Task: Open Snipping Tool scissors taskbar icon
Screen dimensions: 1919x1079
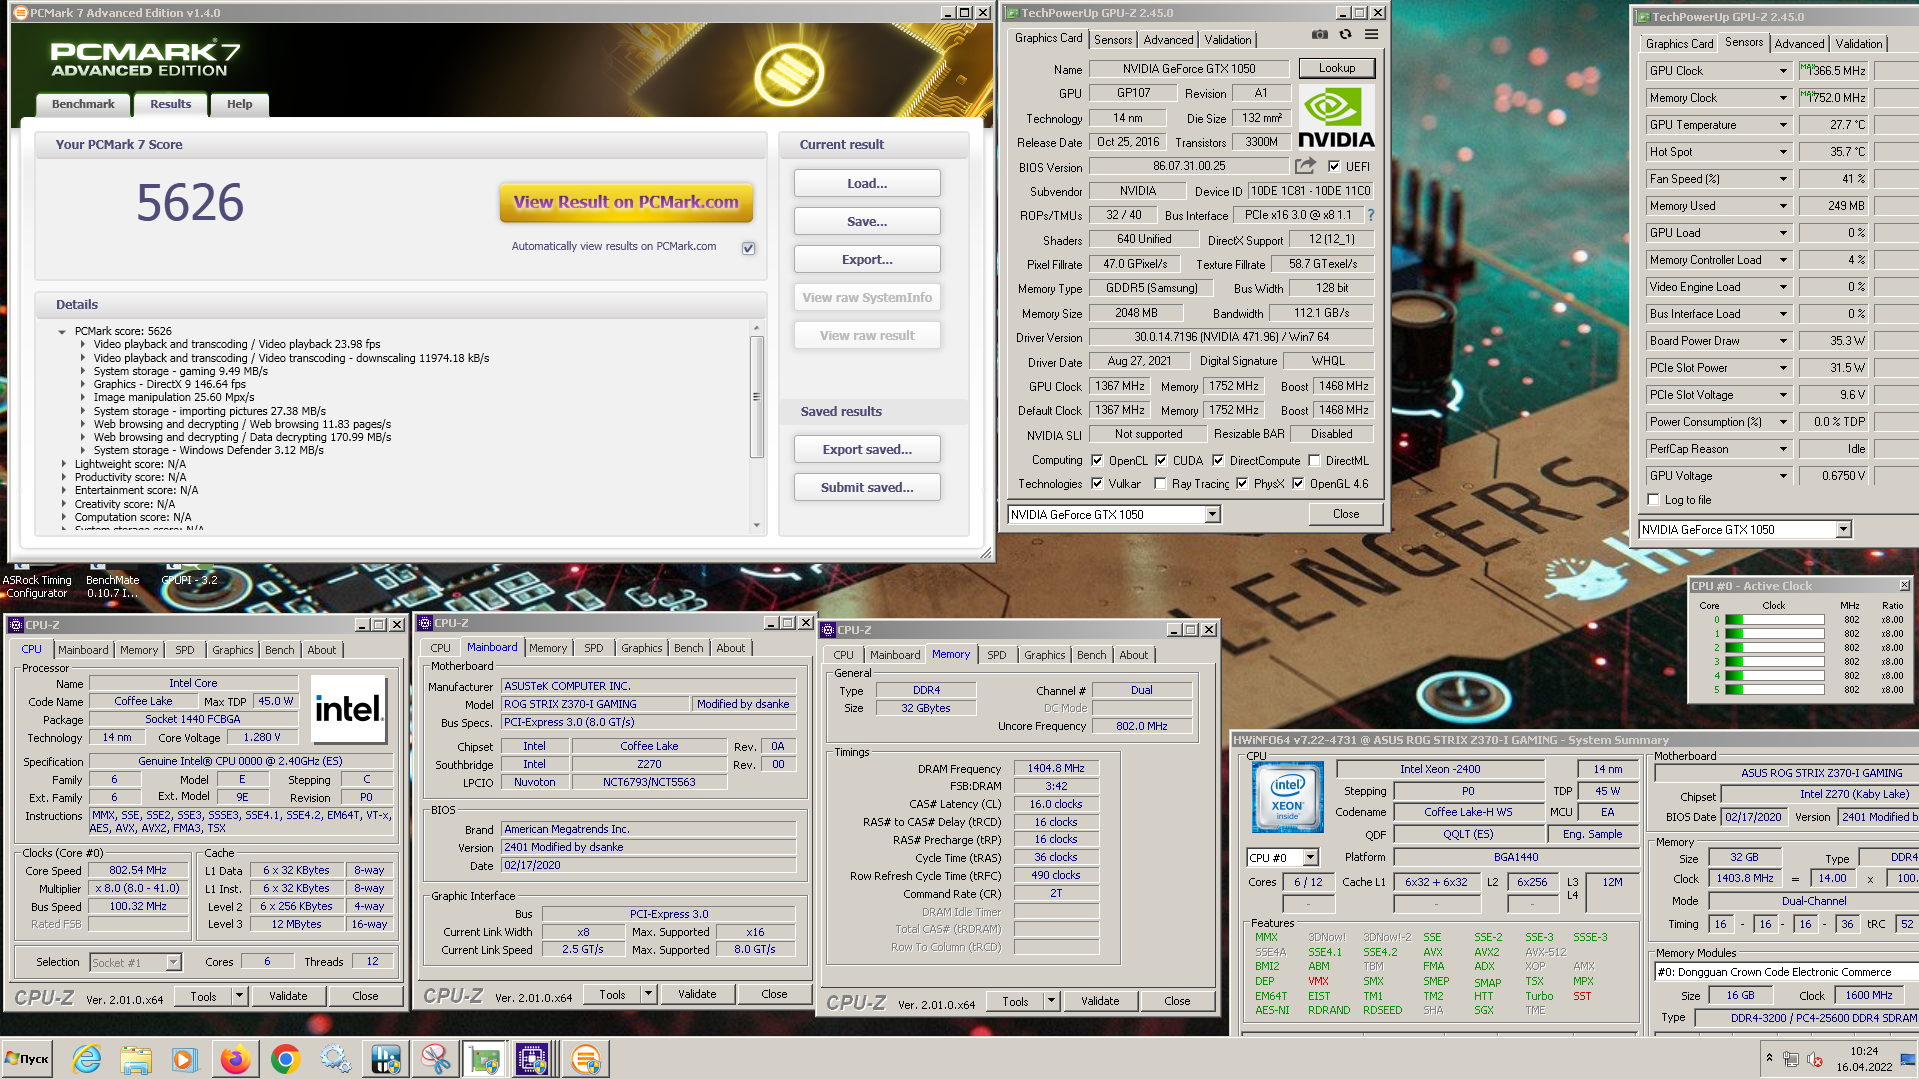Action: 436,1059
